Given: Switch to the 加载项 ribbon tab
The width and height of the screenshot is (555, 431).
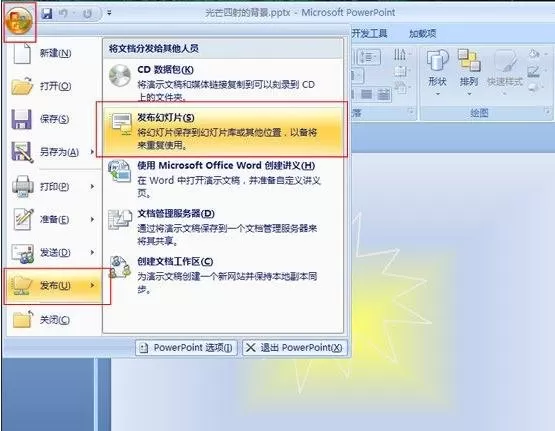Looking at the screenshot, I should click(x=423, y=34).
